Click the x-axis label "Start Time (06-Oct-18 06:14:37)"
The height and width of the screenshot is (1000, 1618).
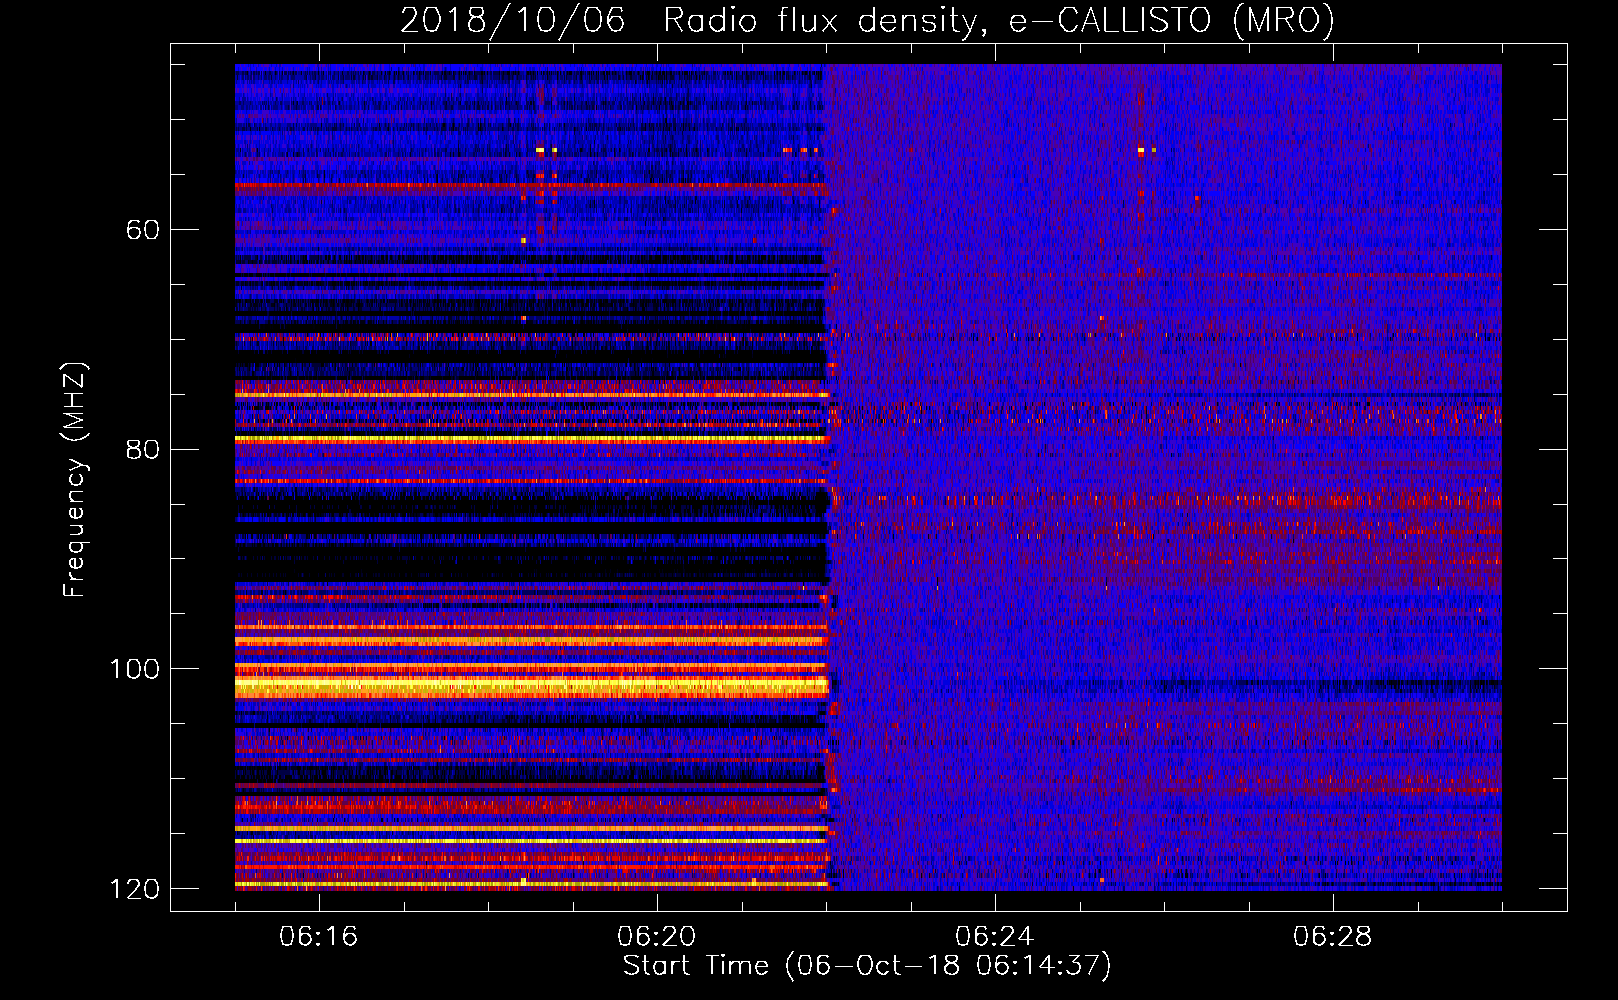[867, 966]
